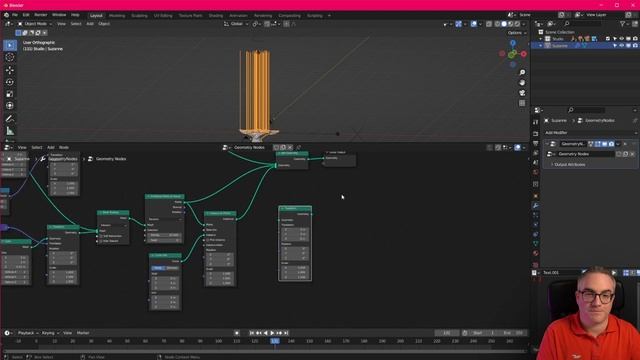Screen dimensions: 640x360
Task: Toggle Suzanne render camera in outliner
Action: click(635, 46)
